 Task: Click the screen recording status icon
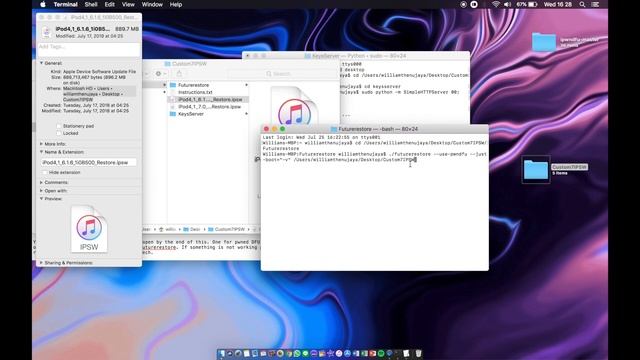click(463, 4)
